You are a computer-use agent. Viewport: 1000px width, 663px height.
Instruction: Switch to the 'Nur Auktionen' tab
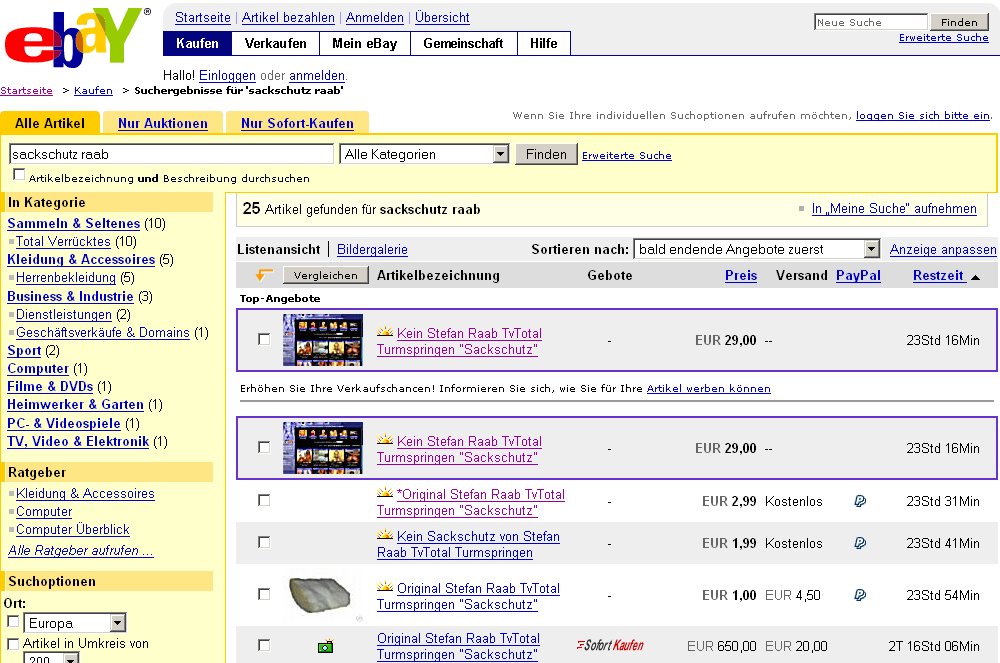(163, 124)
